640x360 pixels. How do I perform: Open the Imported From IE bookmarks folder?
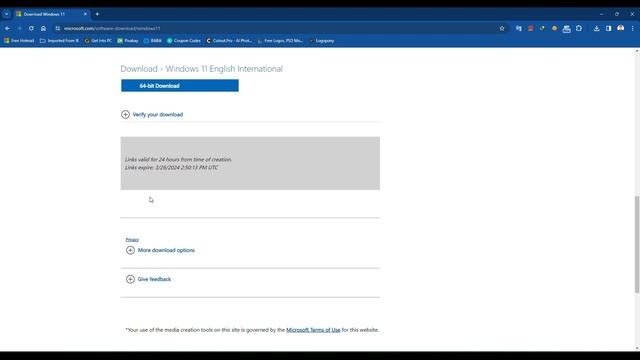60,41
